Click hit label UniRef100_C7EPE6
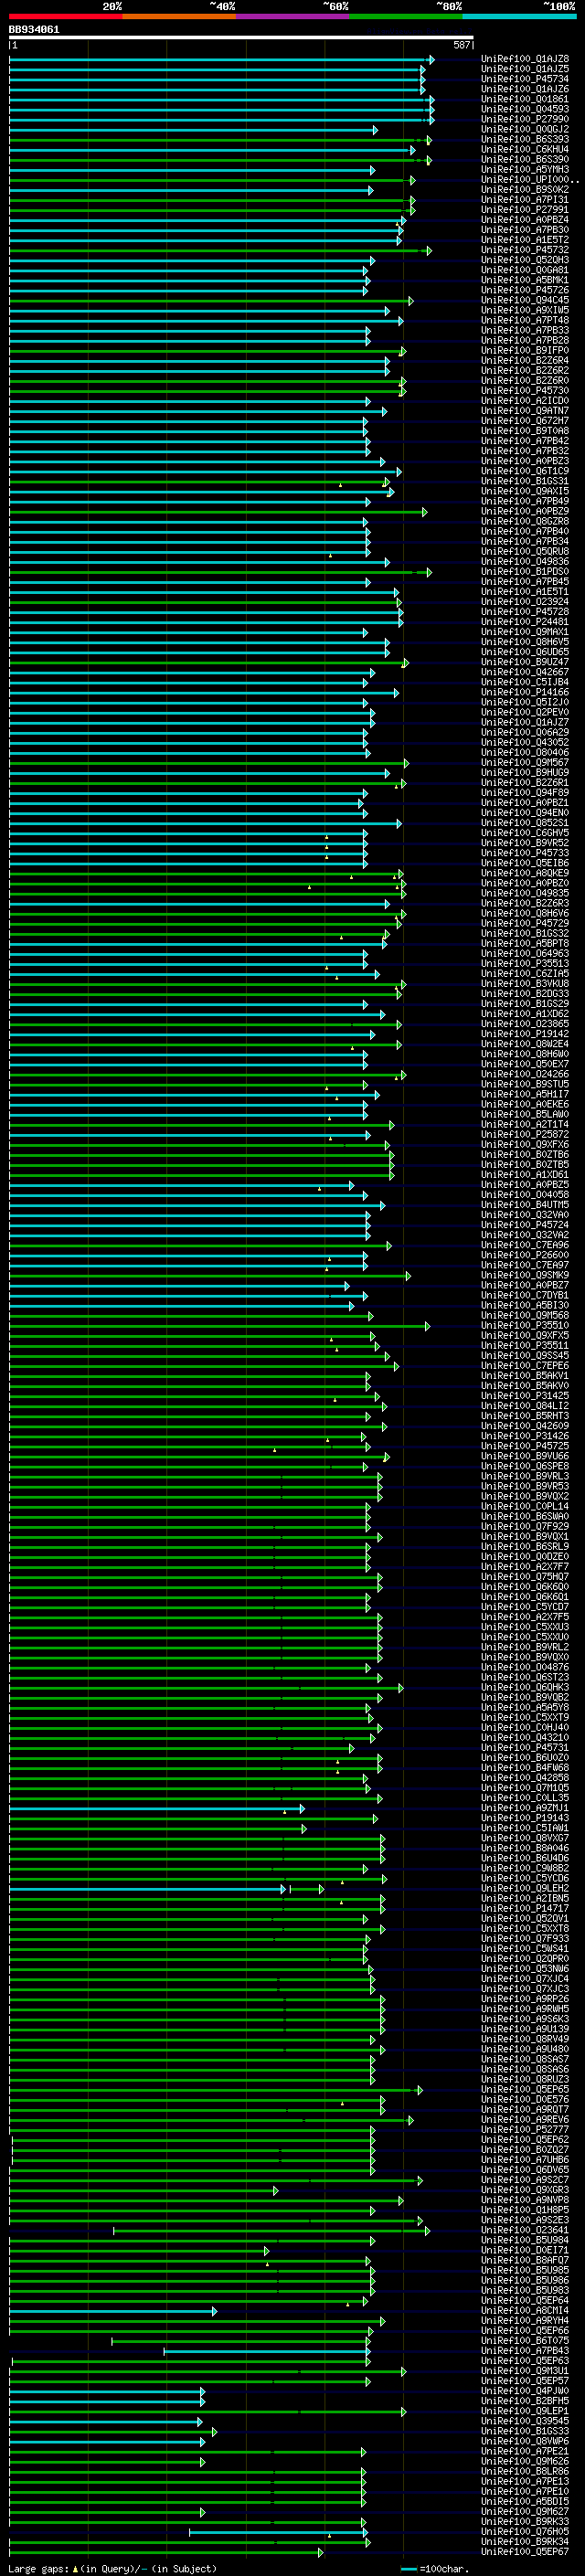The height and width of the screenshot is (2576, 585). point(525,1365)
